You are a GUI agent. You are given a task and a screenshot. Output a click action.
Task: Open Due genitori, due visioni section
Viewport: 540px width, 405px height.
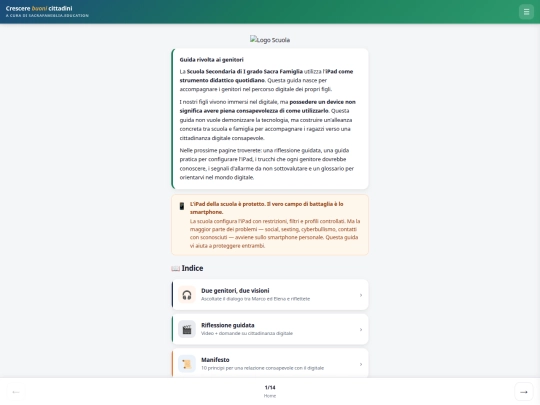pyautogui.click(x=270, y=295)
